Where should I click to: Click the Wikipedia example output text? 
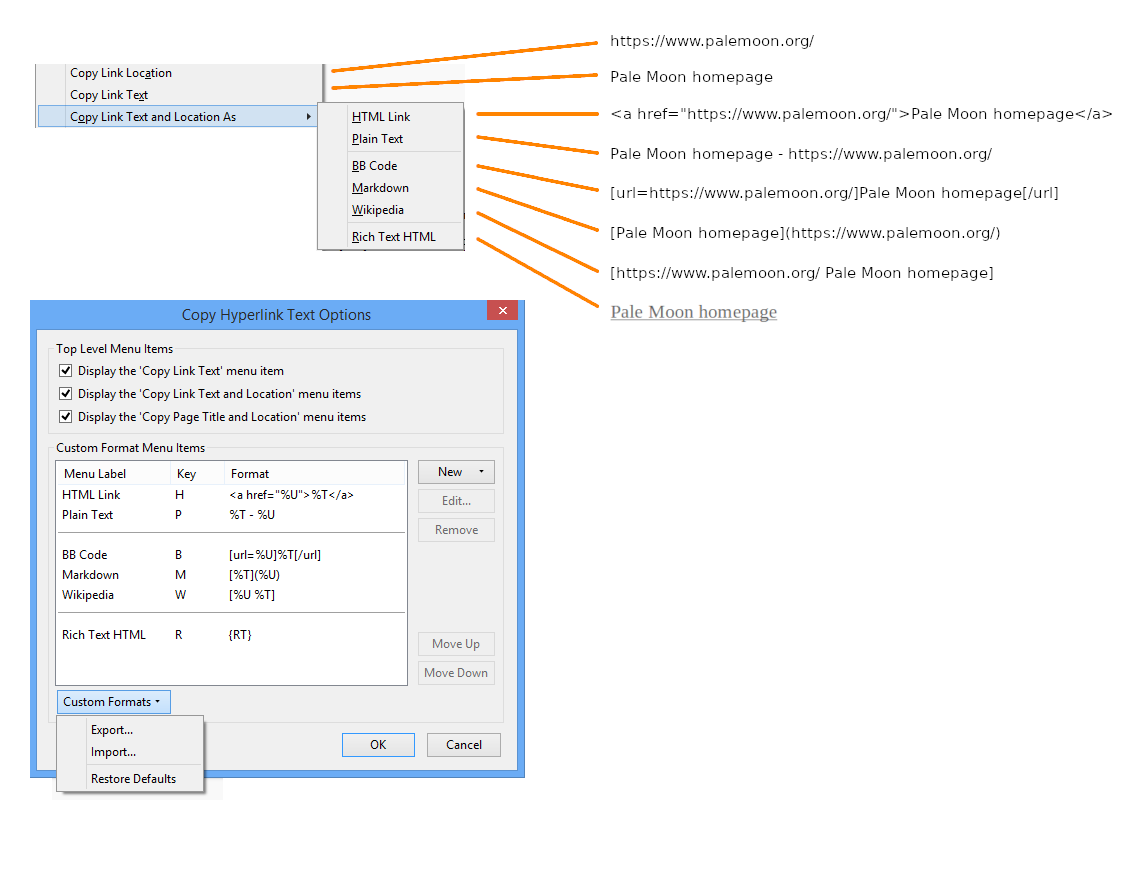coord(802,273)
